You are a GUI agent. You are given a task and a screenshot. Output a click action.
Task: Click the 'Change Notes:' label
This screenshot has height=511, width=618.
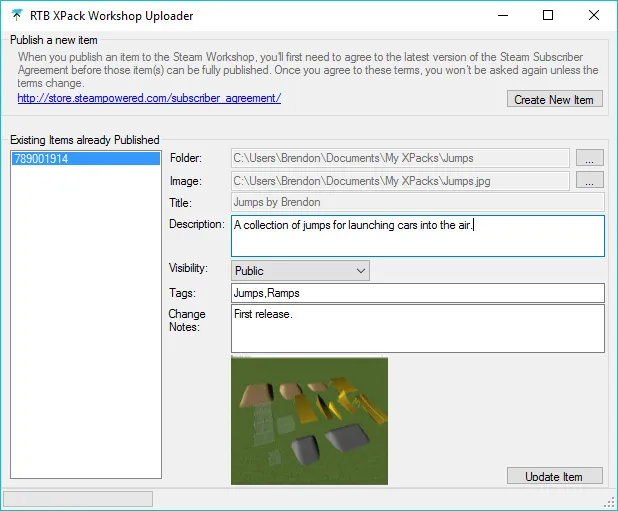pos(187,320)
